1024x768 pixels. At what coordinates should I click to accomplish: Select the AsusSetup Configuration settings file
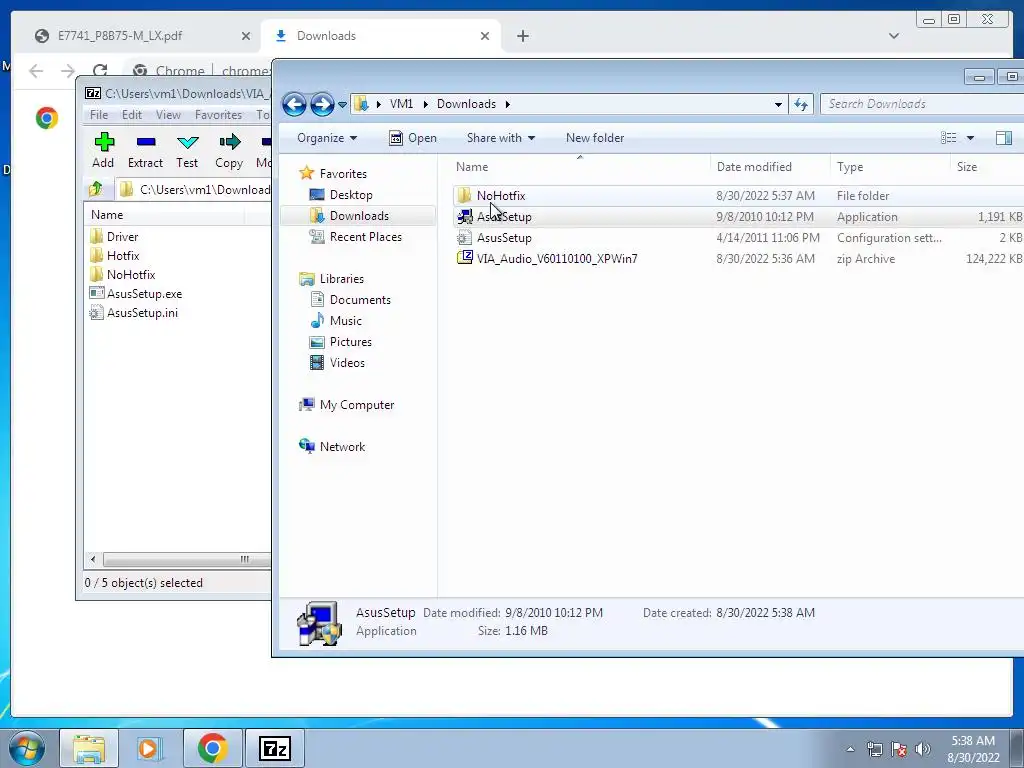pos(738,238)
